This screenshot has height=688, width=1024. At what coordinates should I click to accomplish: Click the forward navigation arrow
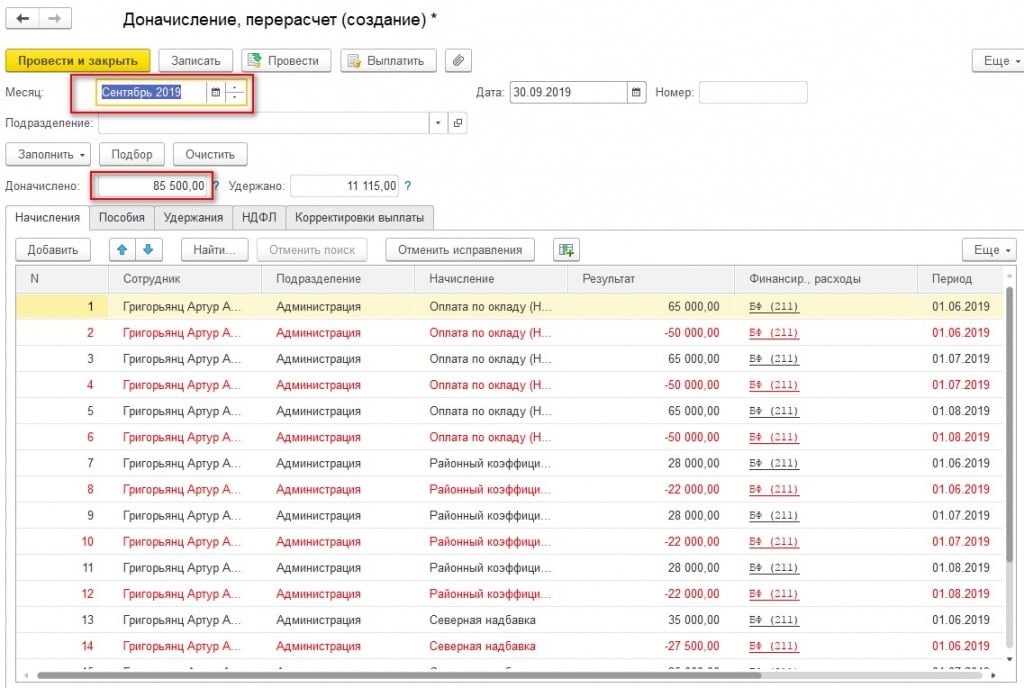click(x=54, y=20)
